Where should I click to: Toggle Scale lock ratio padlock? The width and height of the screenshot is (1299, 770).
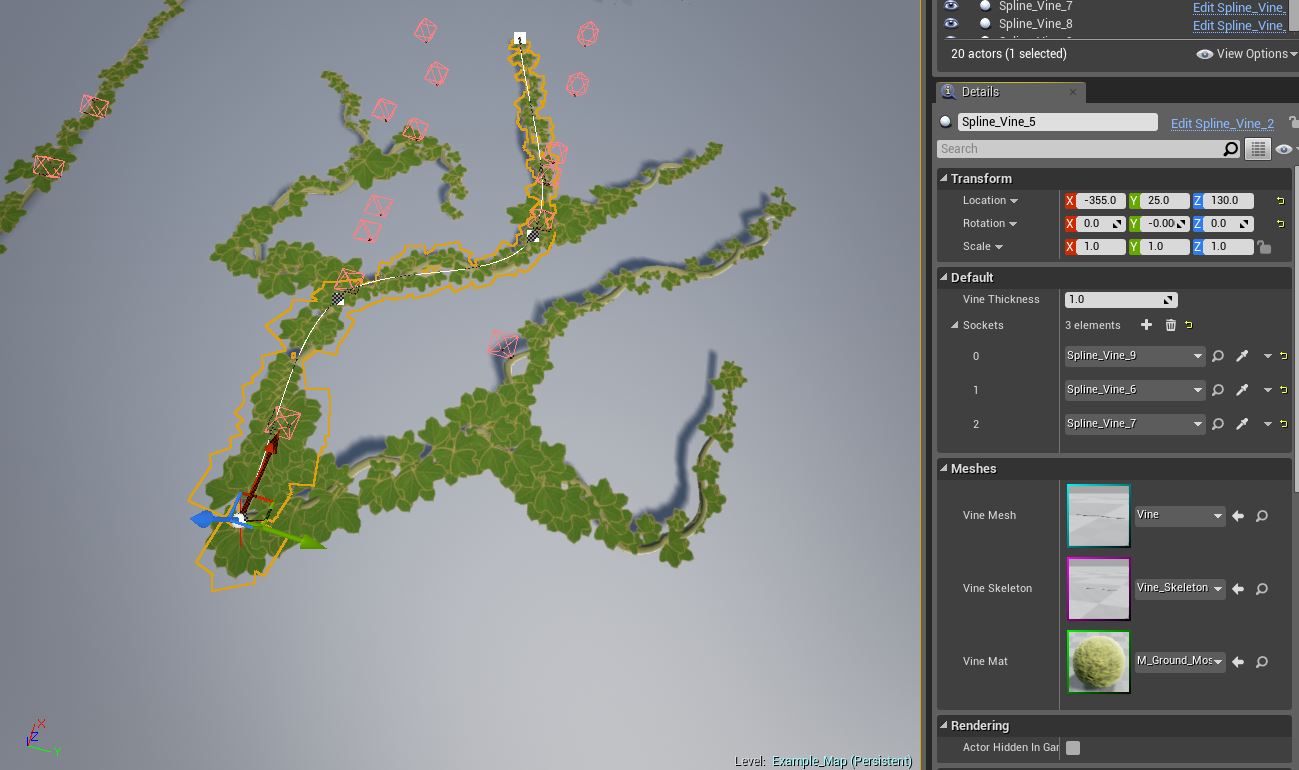point(1265,247)
